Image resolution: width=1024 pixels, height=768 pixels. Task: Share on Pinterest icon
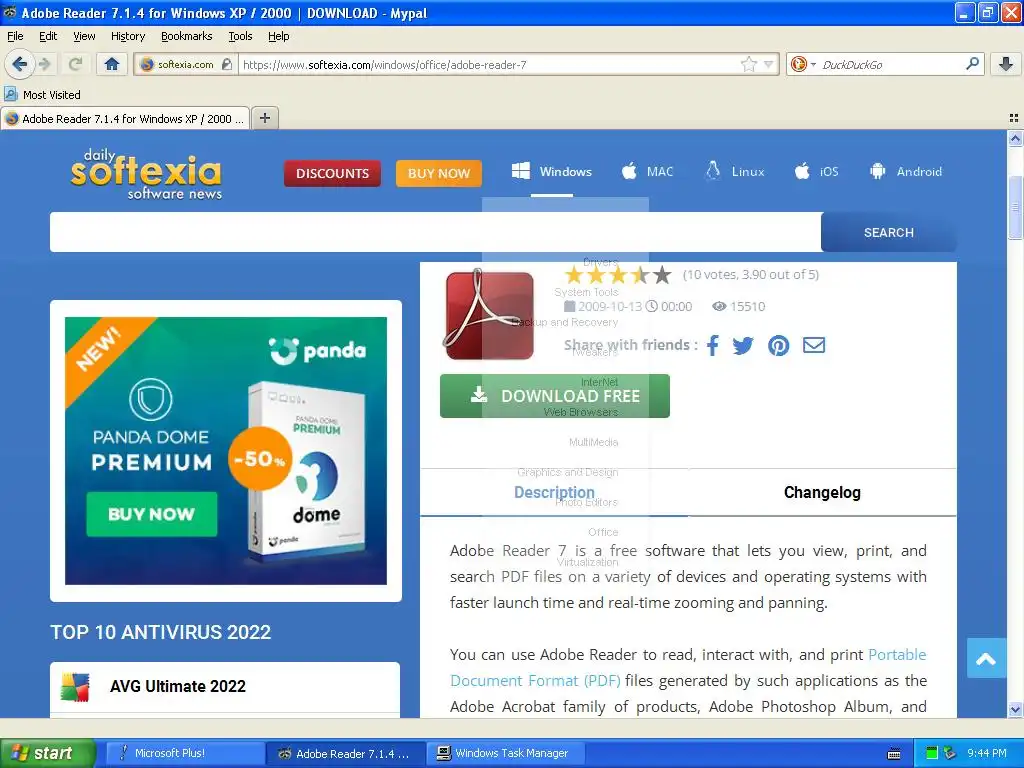click(x=778, y=345)
